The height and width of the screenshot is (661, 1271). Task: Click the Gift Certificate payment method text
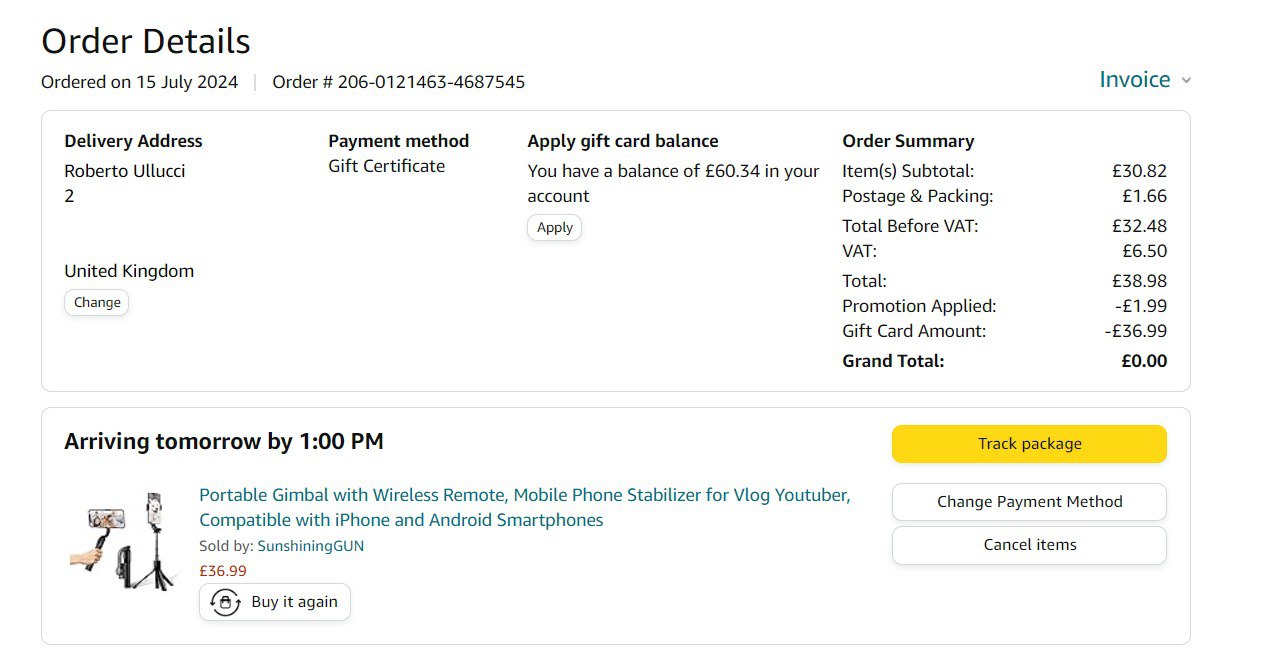(x=386, y=166)
